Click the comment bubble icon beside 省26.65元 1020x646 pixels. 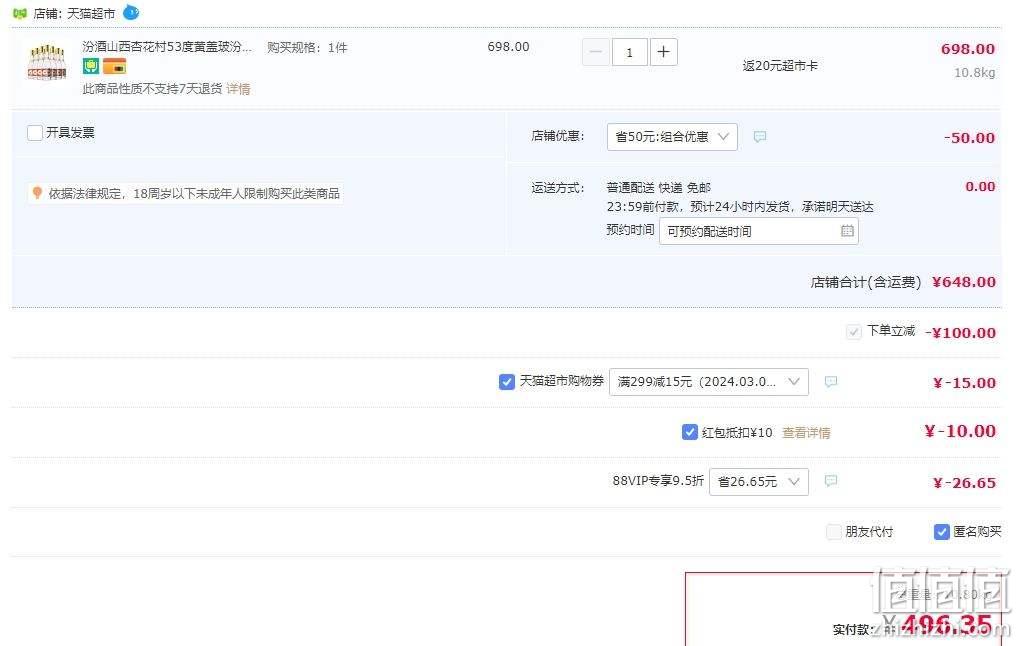pos(831,481)
